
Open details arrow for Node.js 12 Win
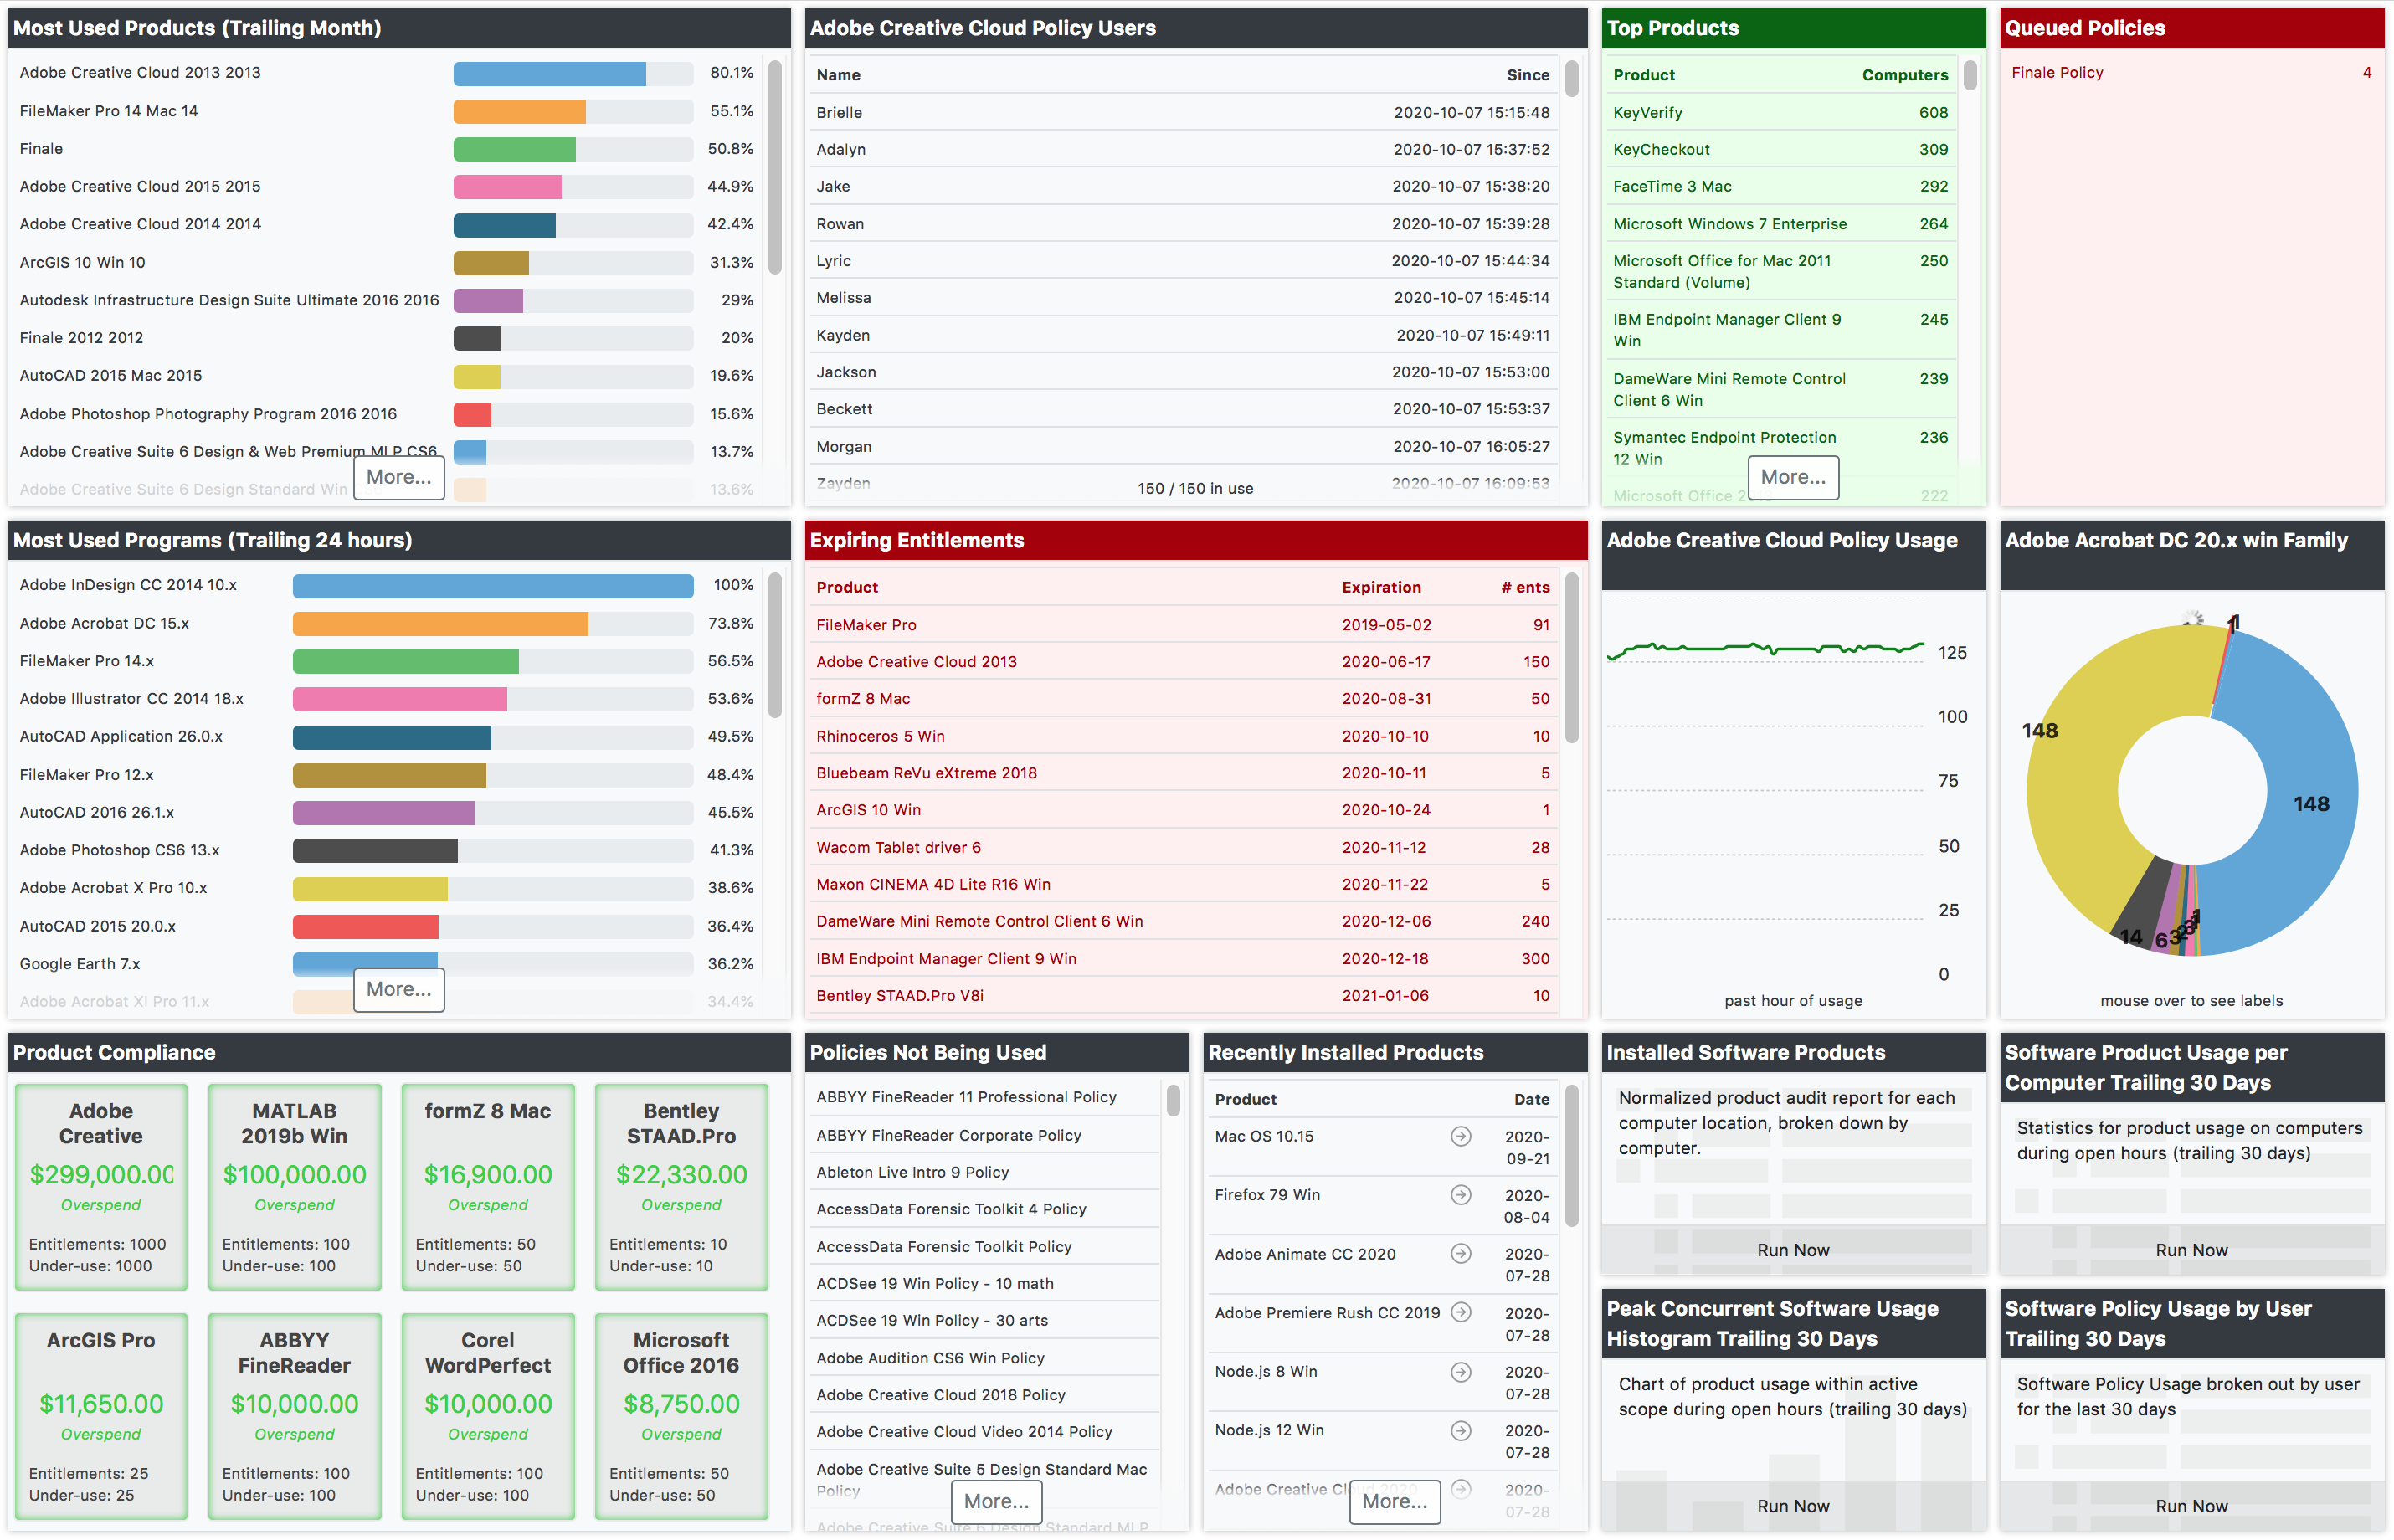click(1460, 1430)
